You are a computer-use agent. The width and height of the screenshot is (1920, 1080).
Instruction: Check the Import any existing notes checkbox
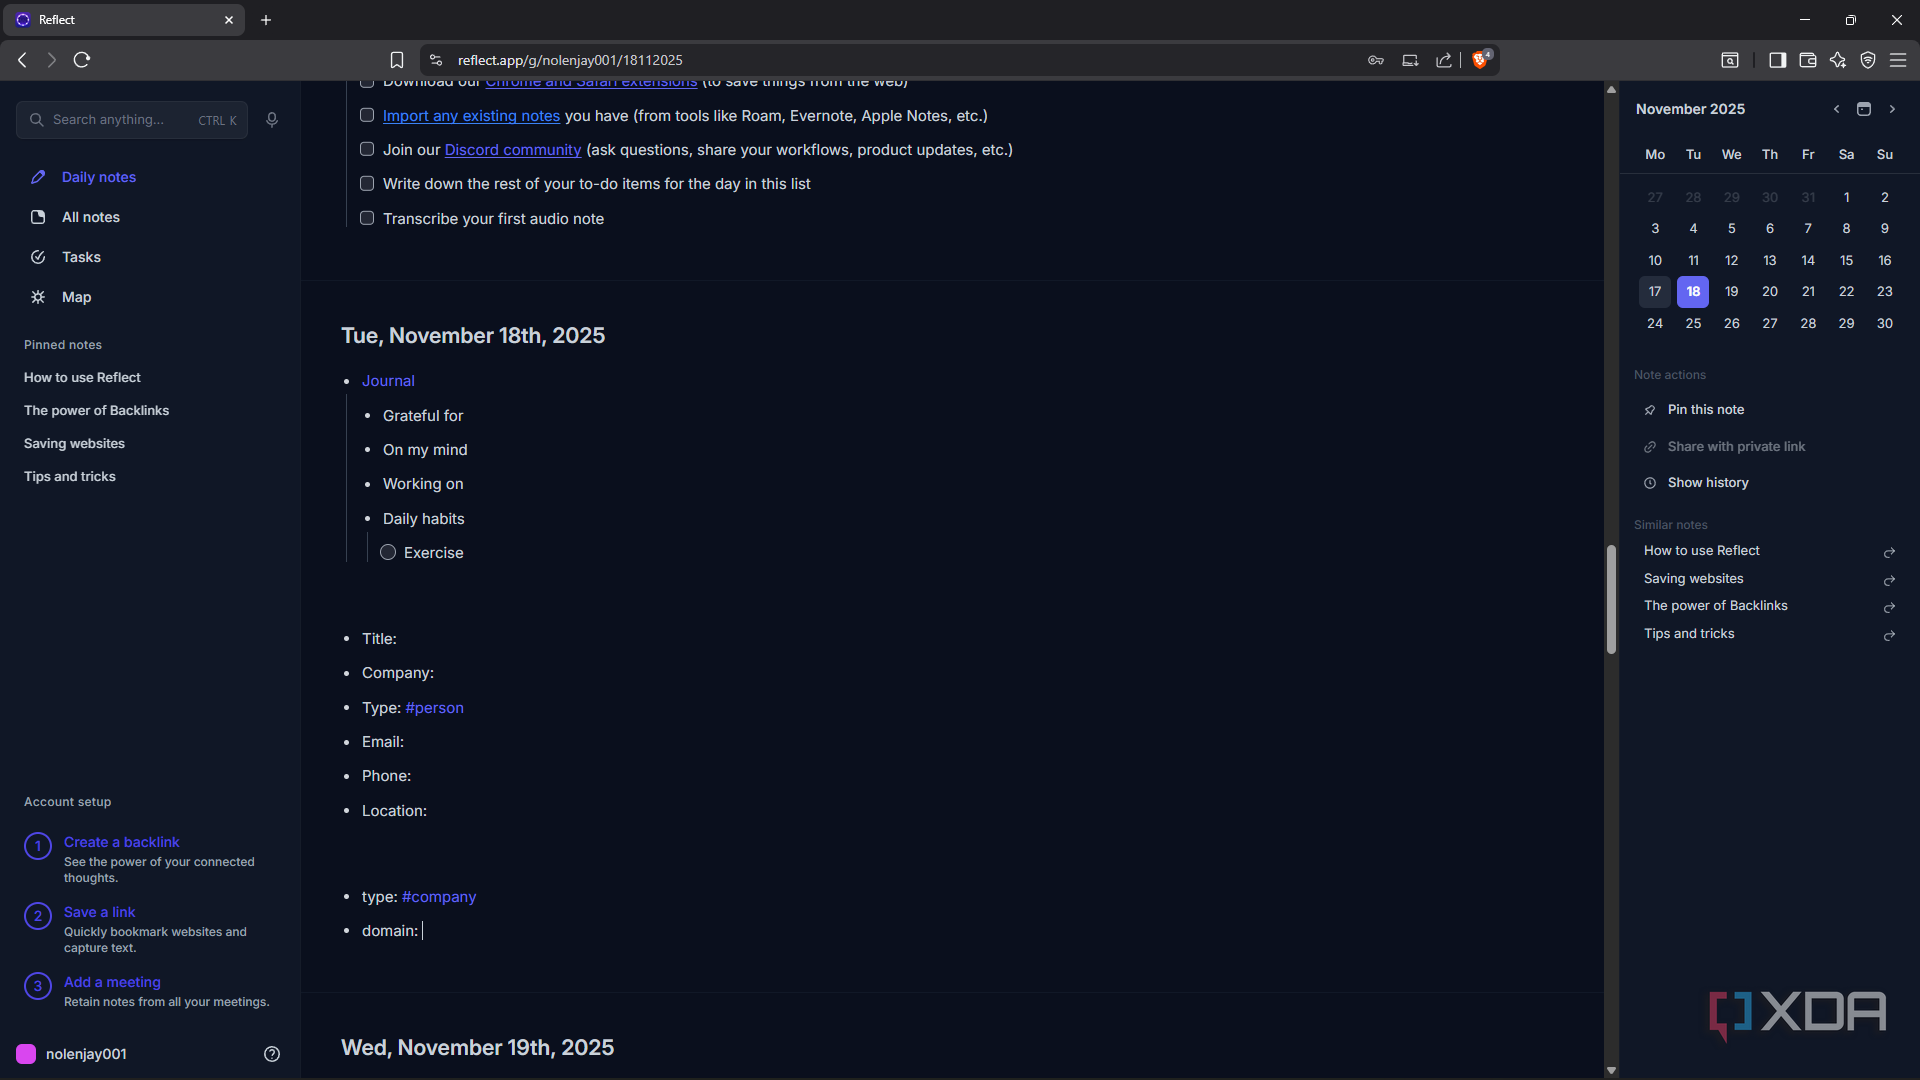(367, 115)
